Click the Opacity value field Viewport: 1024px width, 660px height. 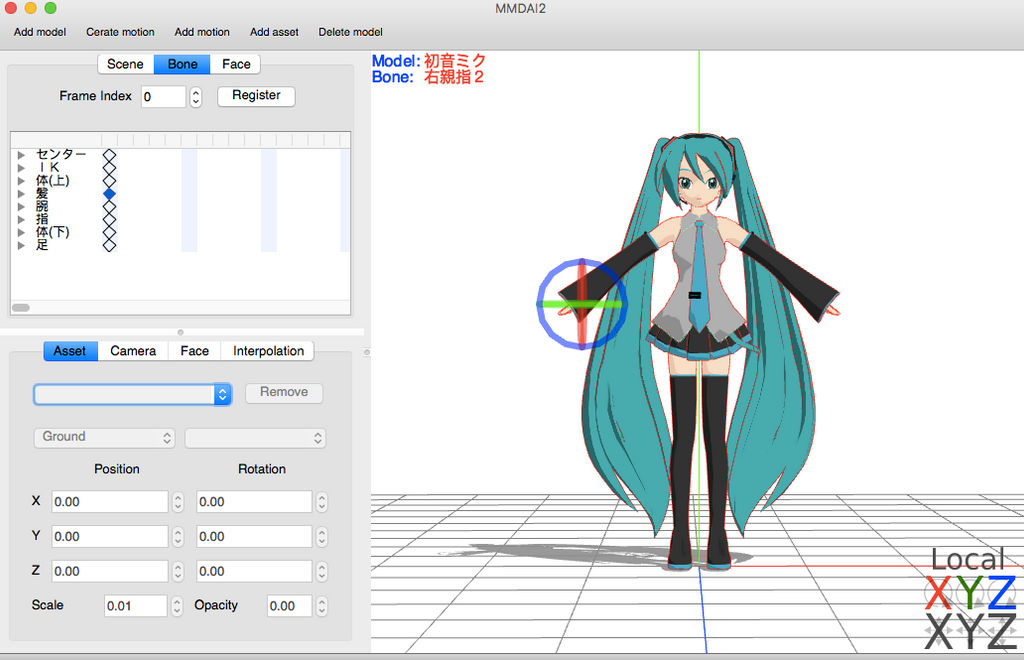click(x=289, y=606)
